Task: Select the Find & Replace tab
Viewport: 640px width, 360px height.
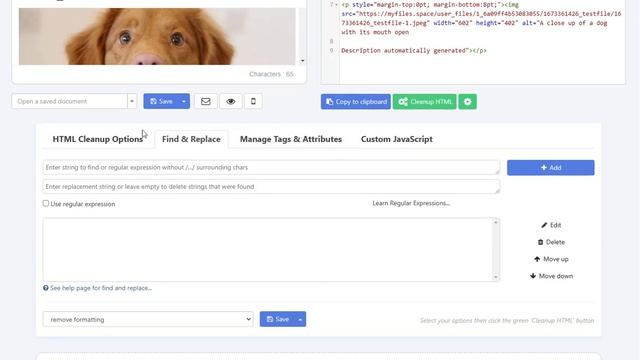Action: tap(191, 139)
